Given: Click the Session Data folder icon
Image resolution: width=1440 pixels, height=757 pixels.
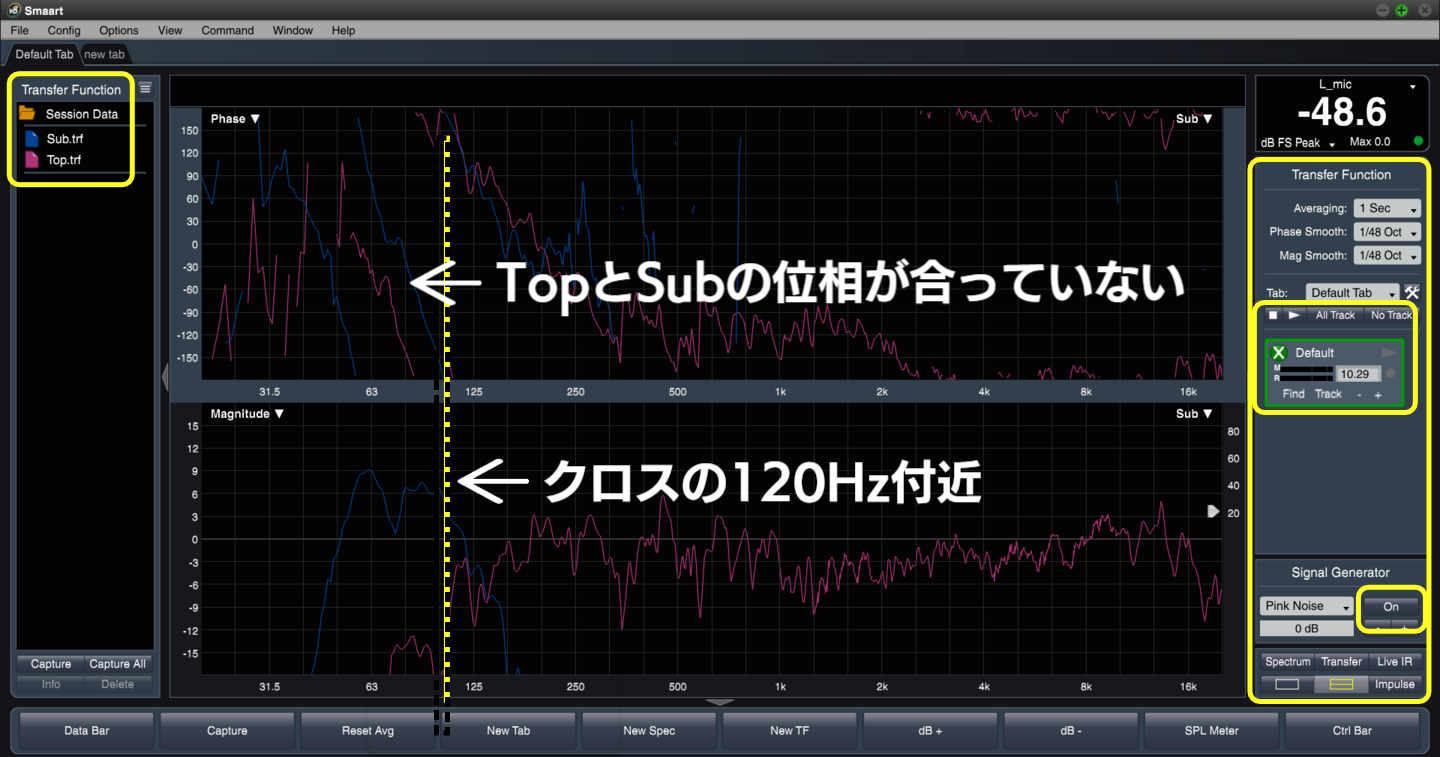Looking at the screenshot, I should [x=27, y=114].
